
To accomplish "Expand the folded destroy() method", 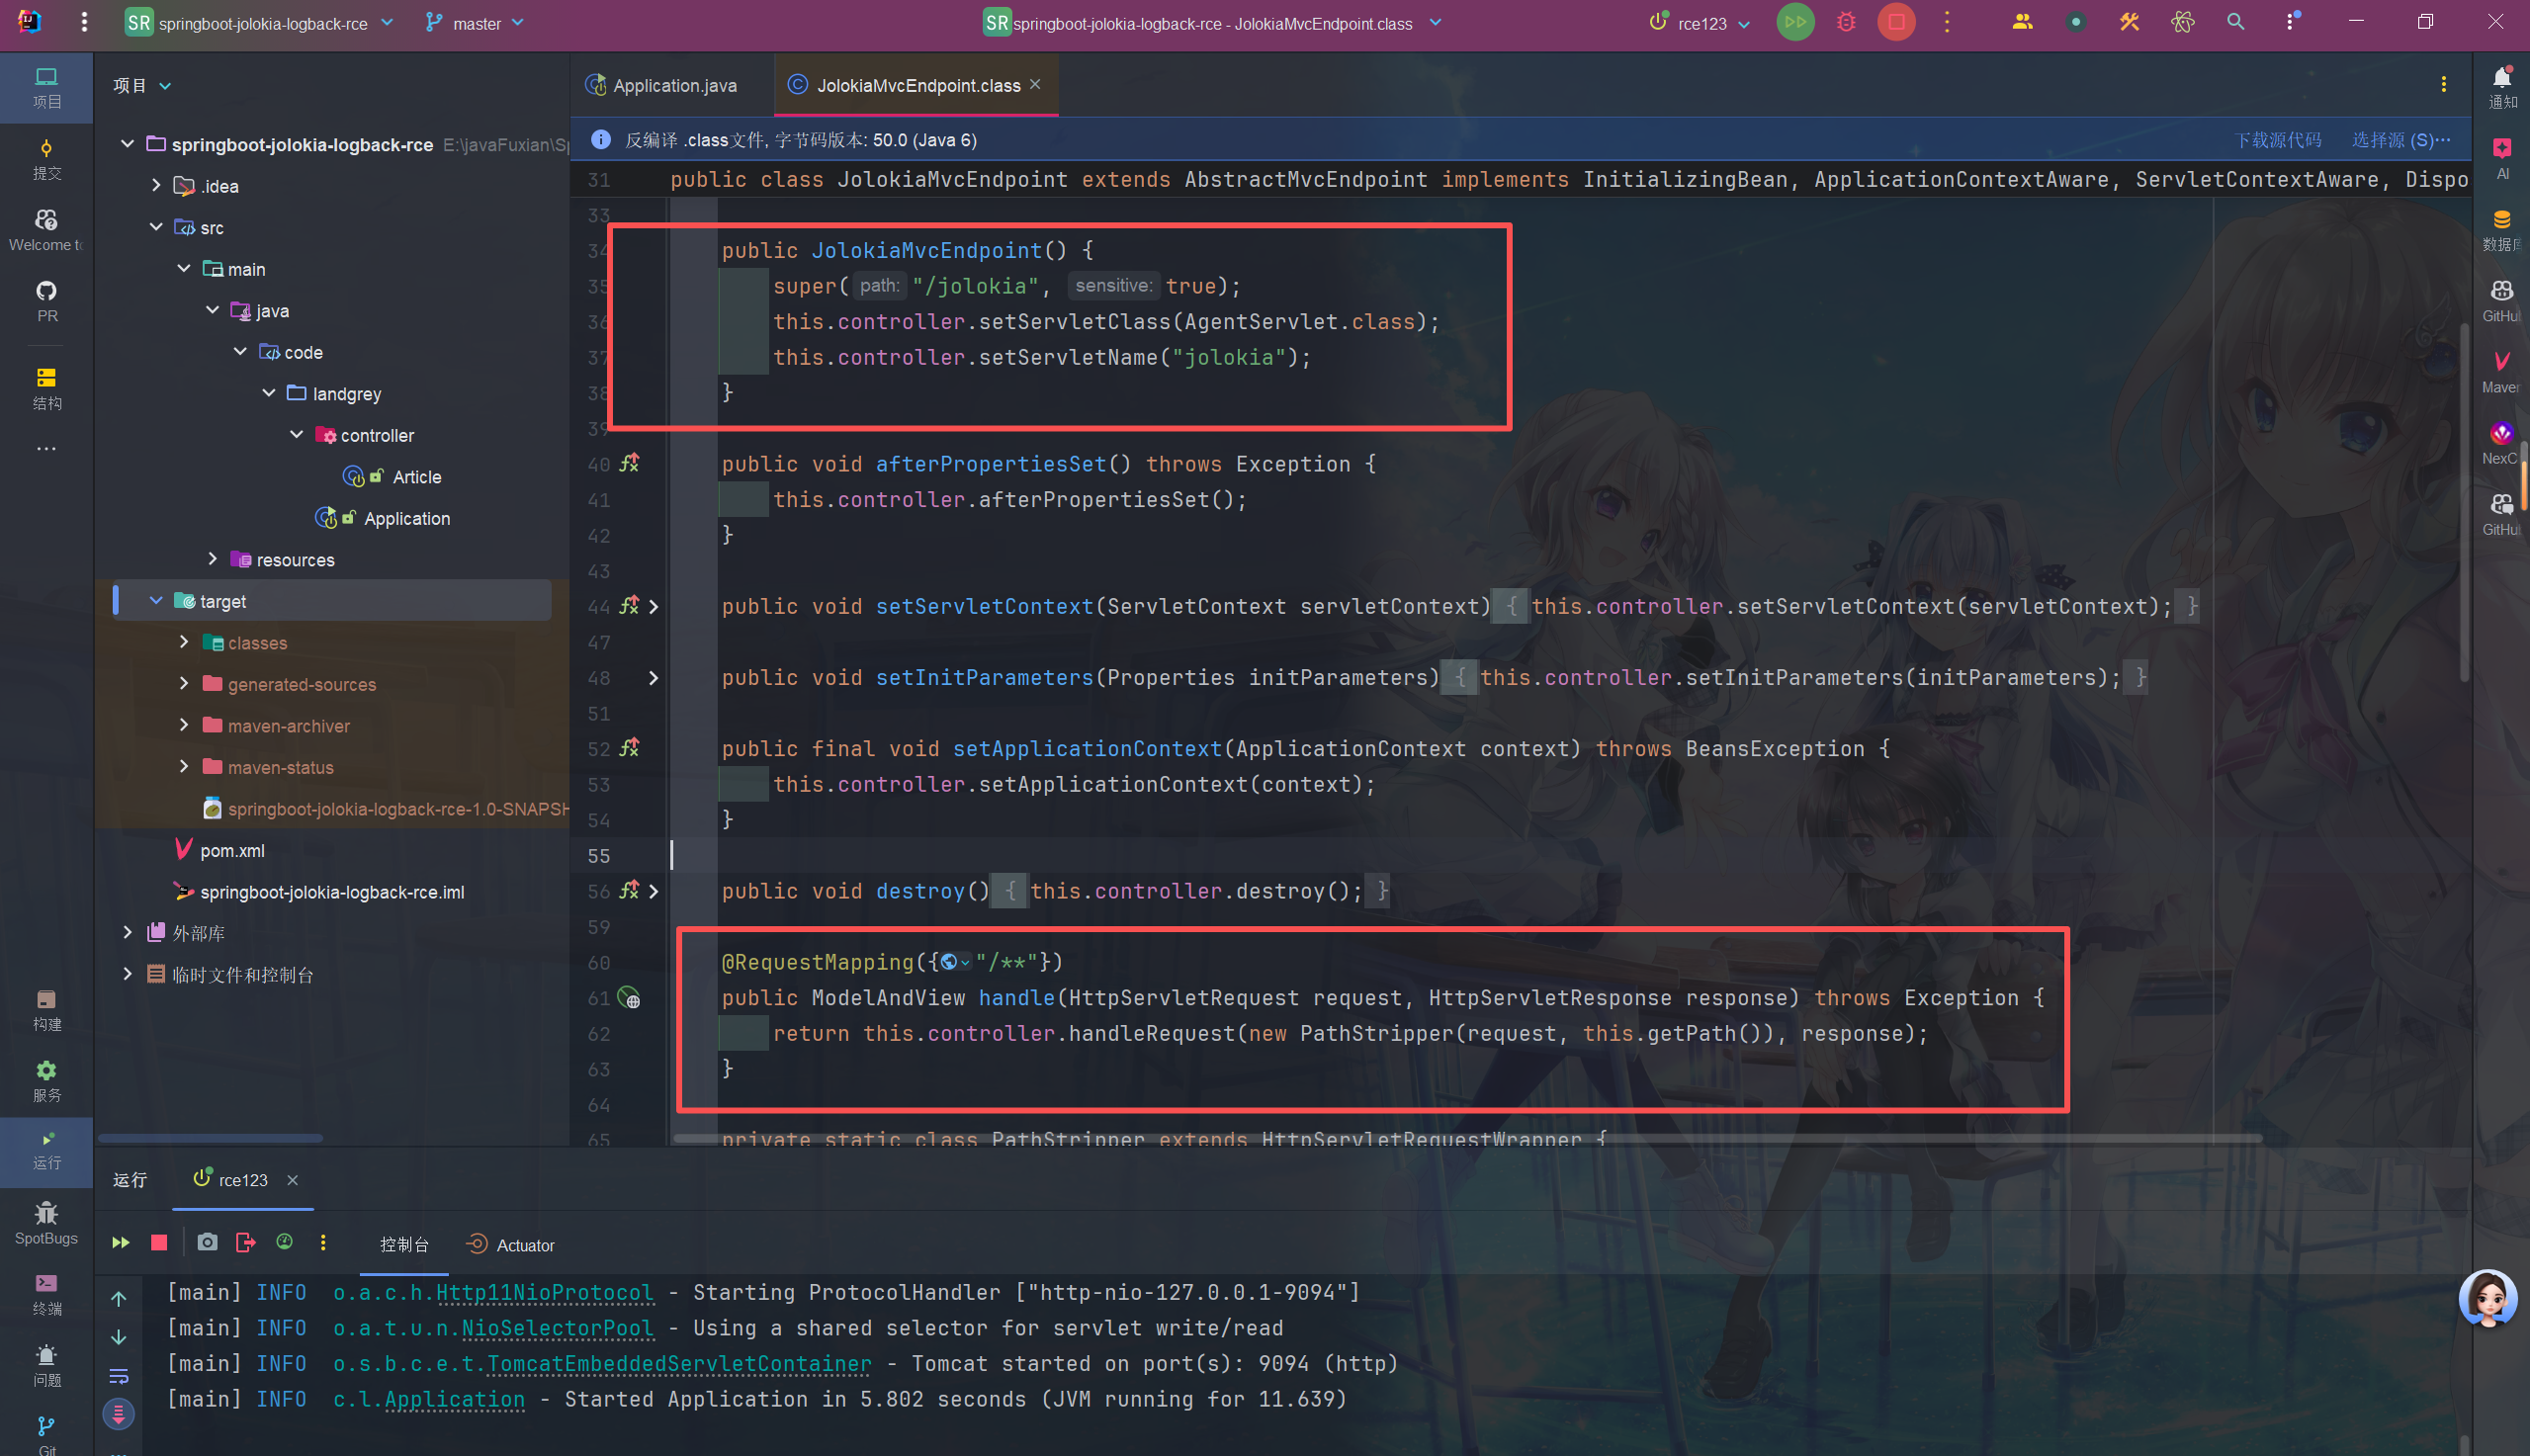I will click(653, 891).
